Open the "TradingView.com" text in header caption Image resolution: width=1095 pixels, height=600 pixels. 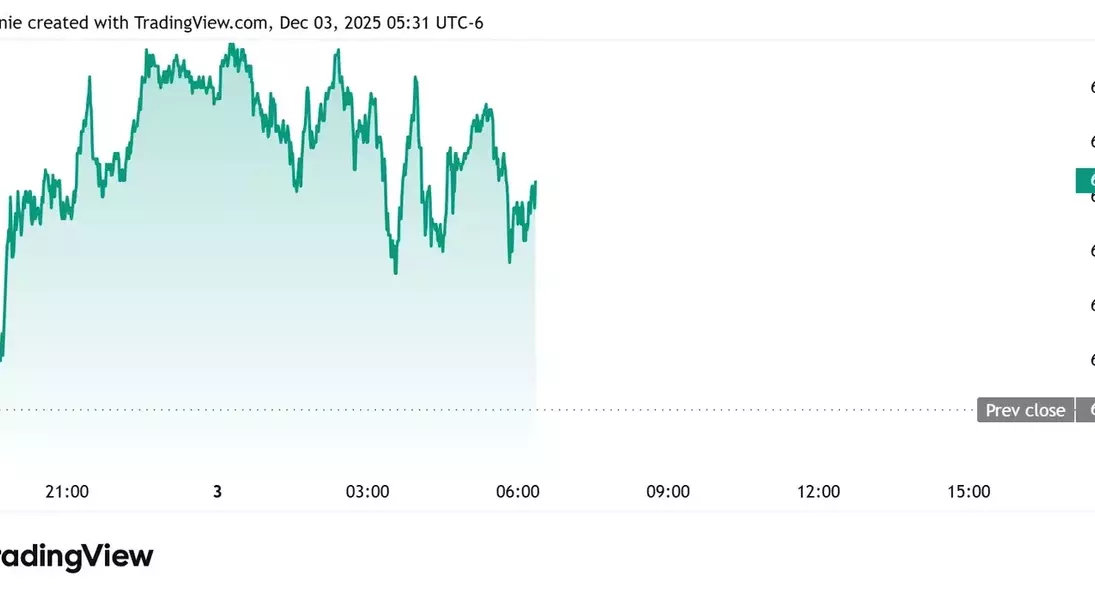(200, 22)
